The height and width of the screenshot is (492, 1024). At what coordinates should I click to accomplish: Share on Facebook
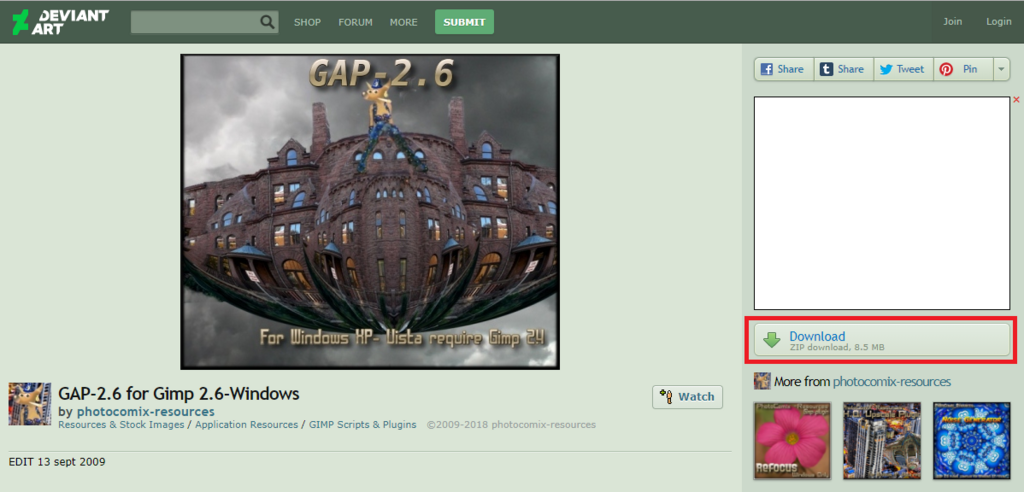[784, 69]
